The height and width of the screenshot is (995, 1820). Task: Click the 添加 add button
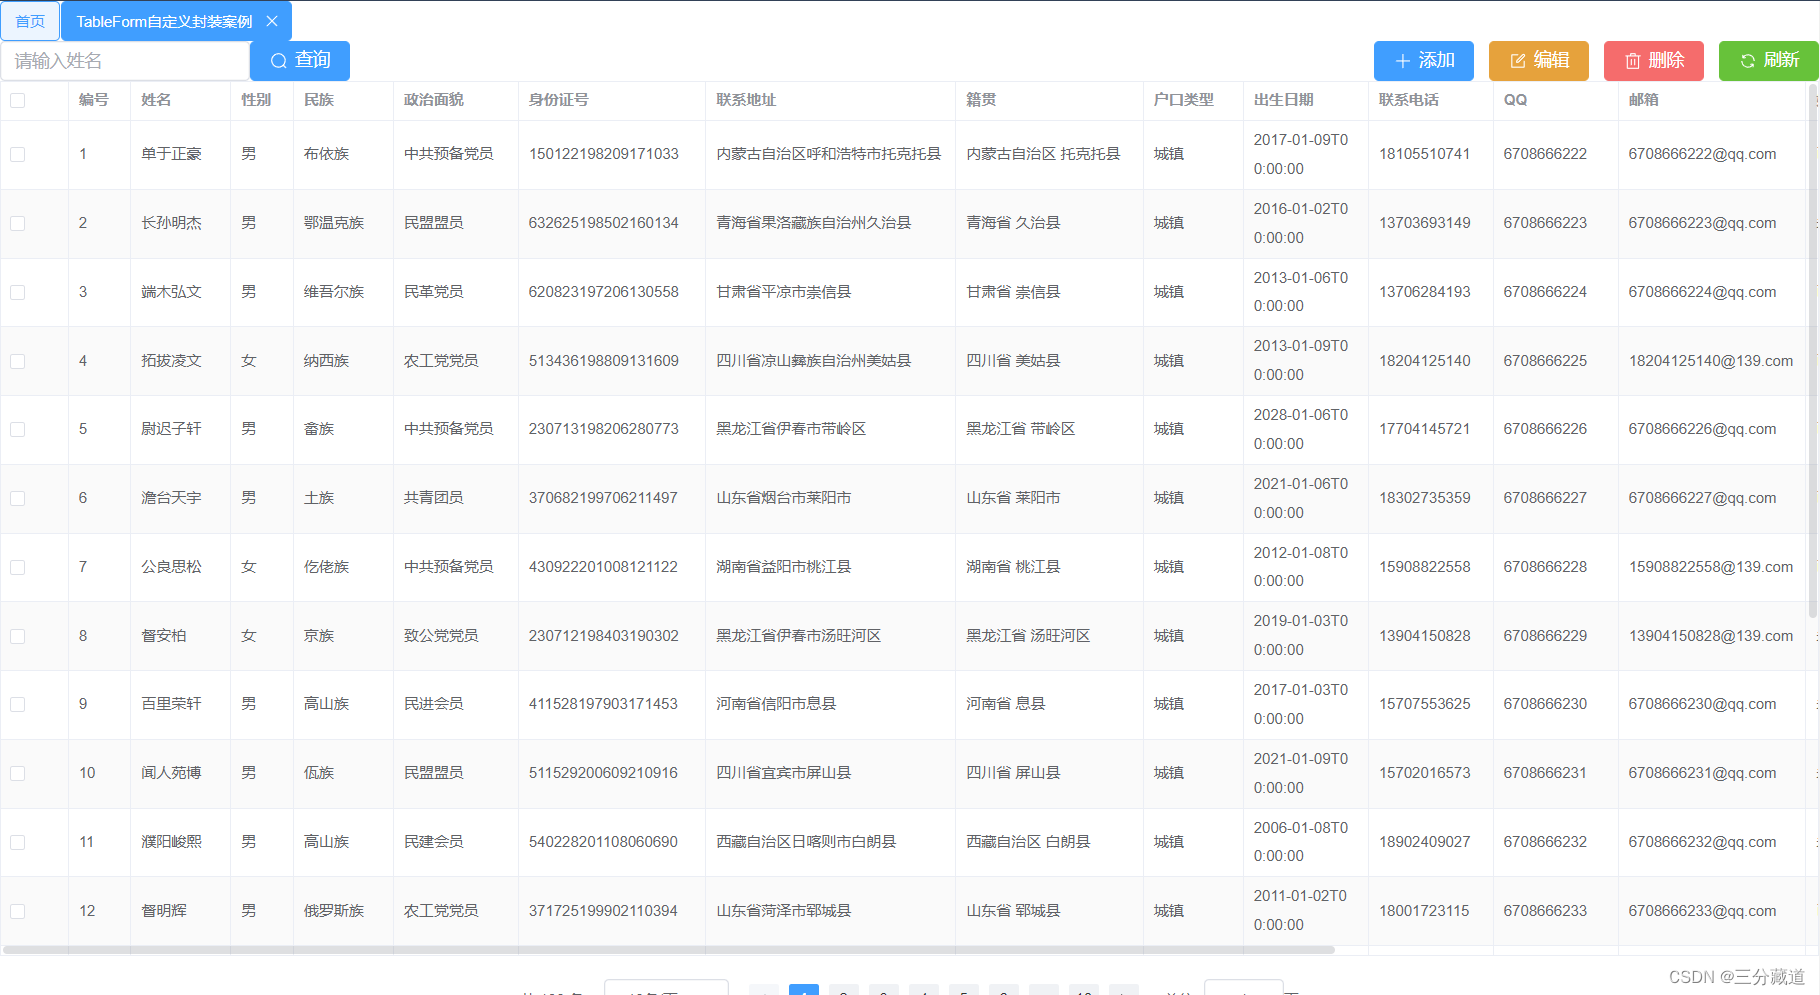[x=1424, y=60]
